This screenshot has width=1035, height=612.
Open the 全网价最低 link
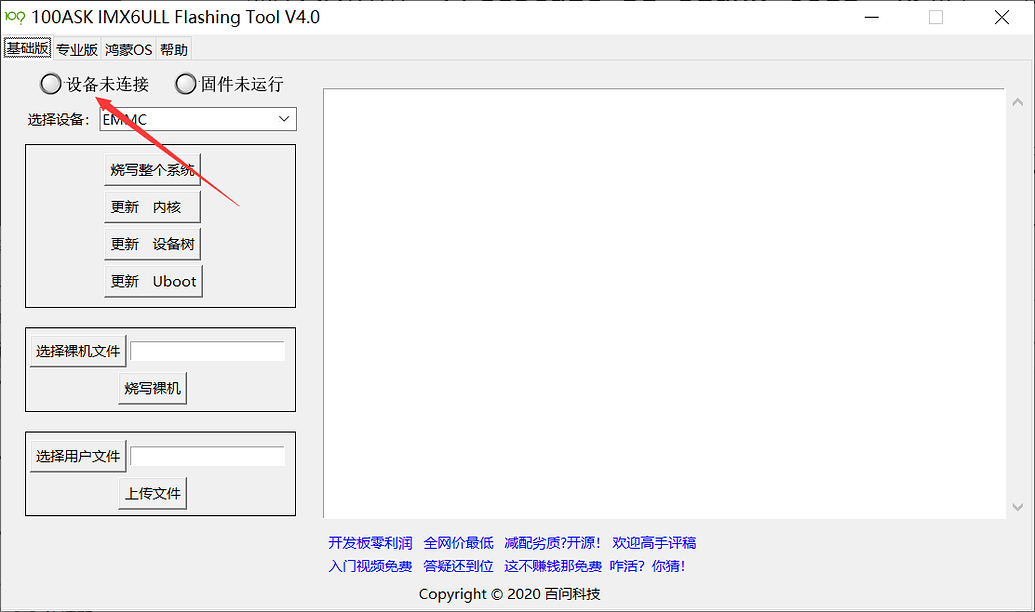tap(459, 543)
